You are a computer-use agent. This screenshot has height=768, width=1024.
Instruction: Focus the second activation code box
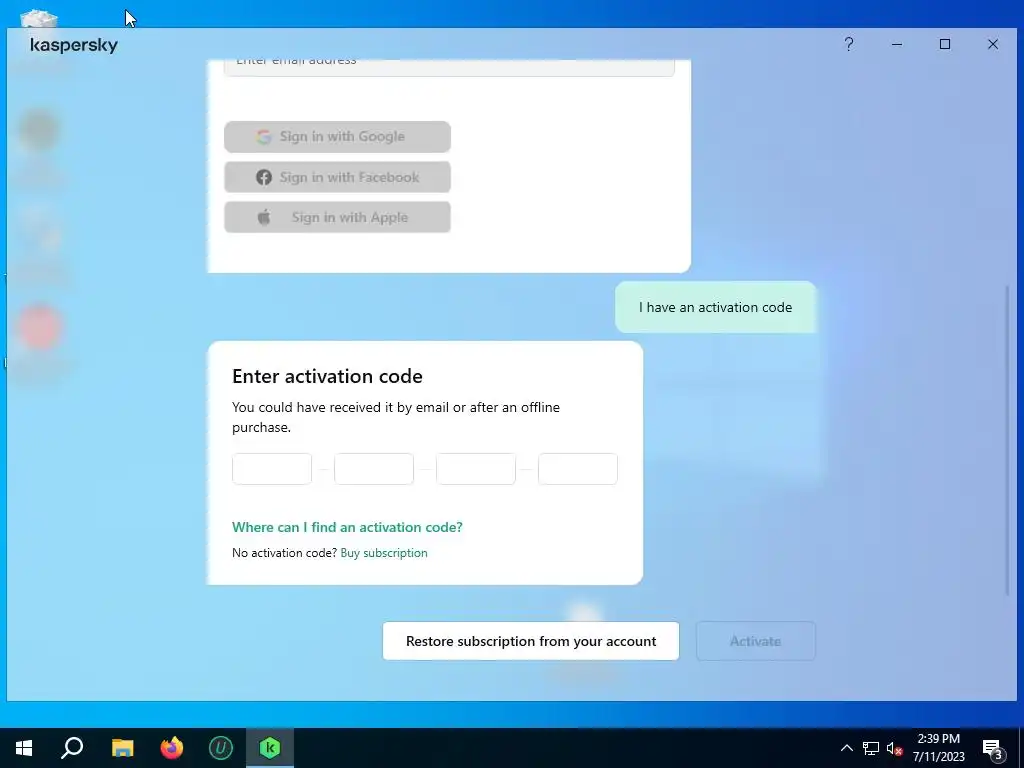pyautogui.click(x=374, y=469)
